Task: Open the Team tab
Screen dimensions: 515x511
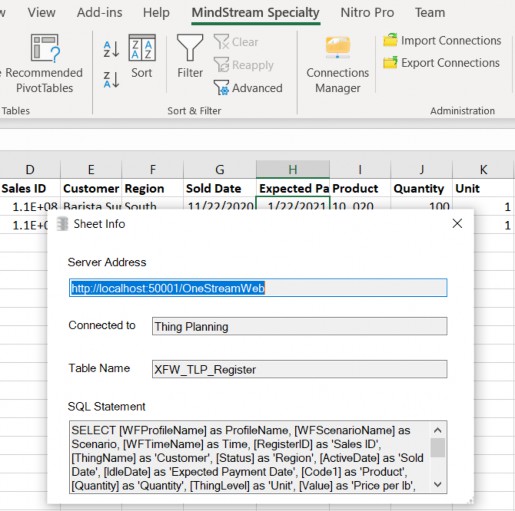Action: click(x=430, y=13)
